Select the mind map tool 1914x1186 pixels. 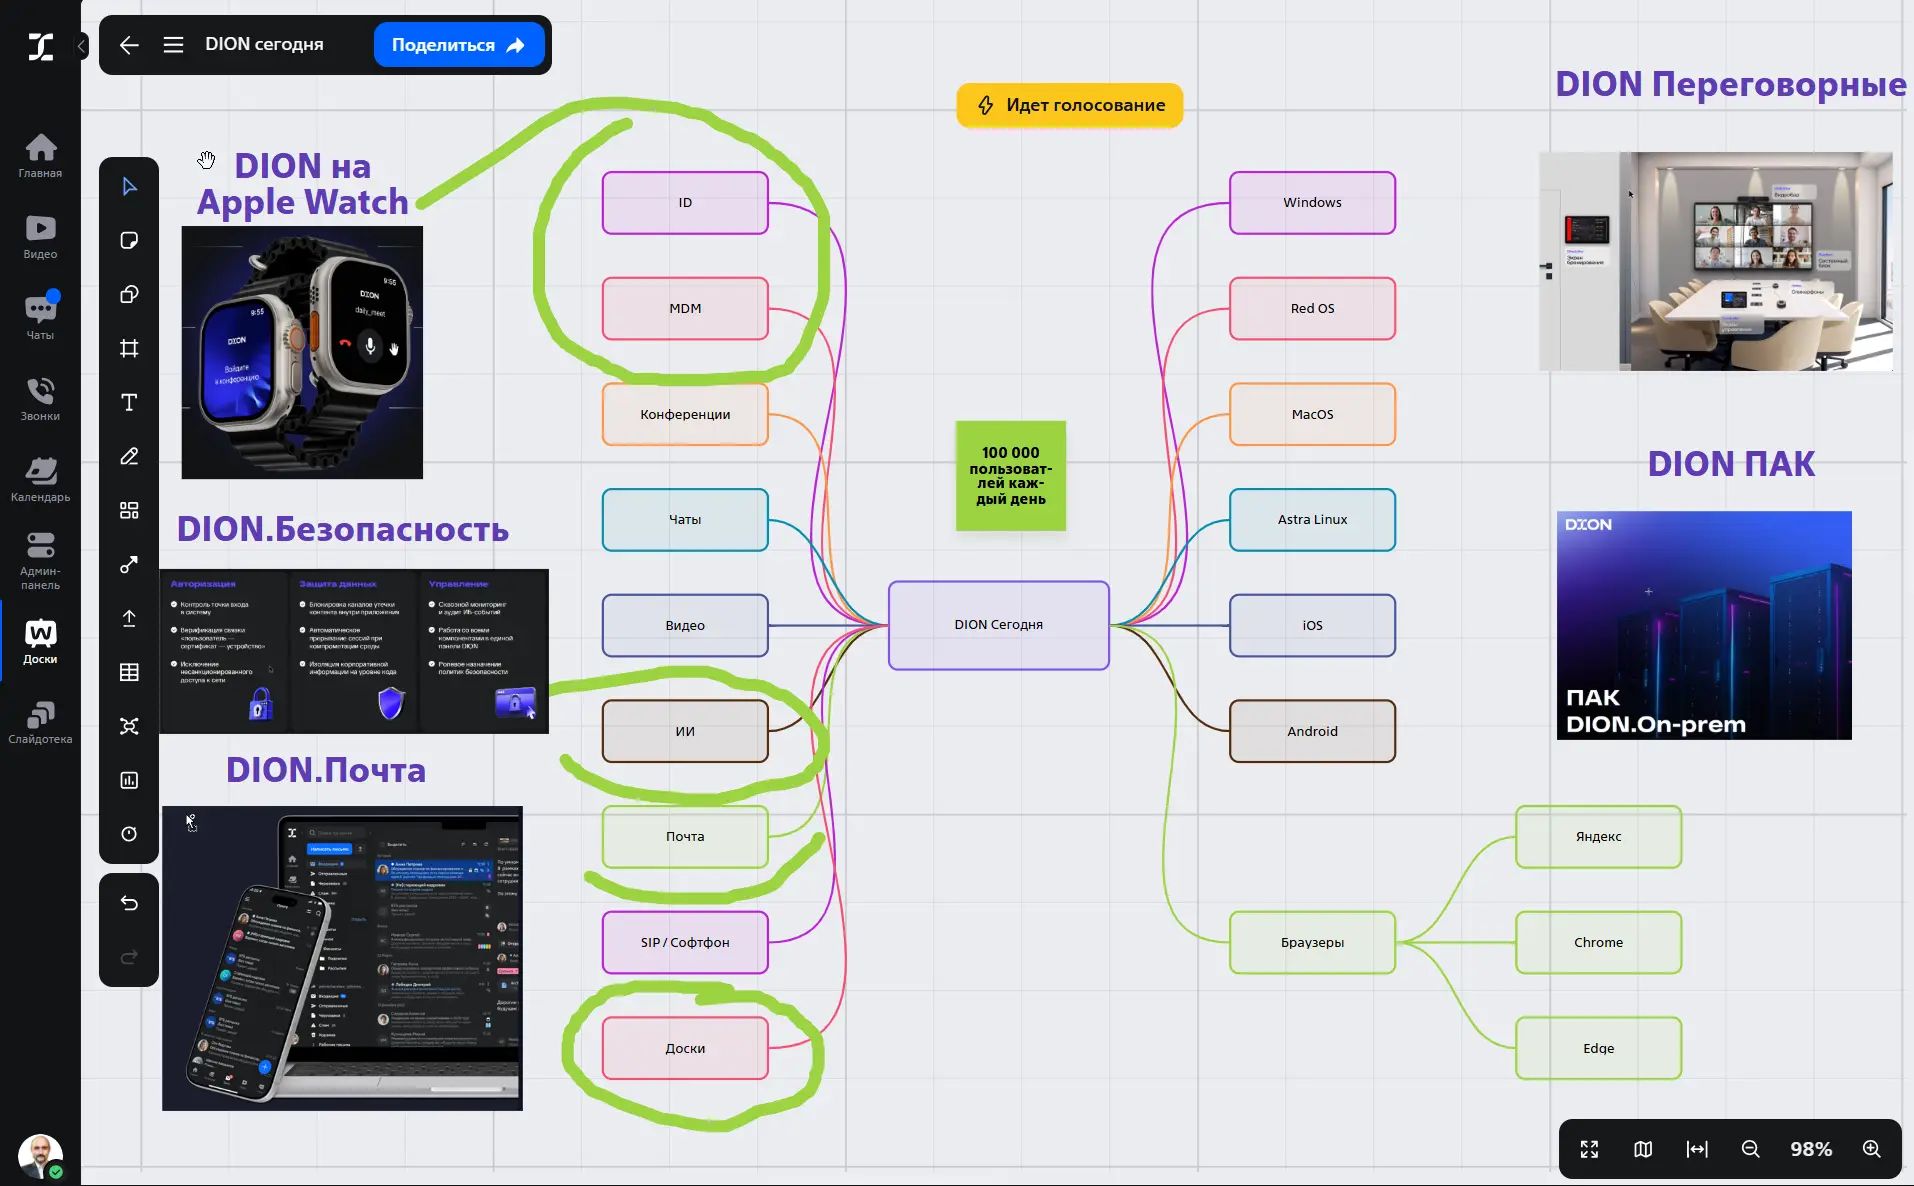(129, 727)
